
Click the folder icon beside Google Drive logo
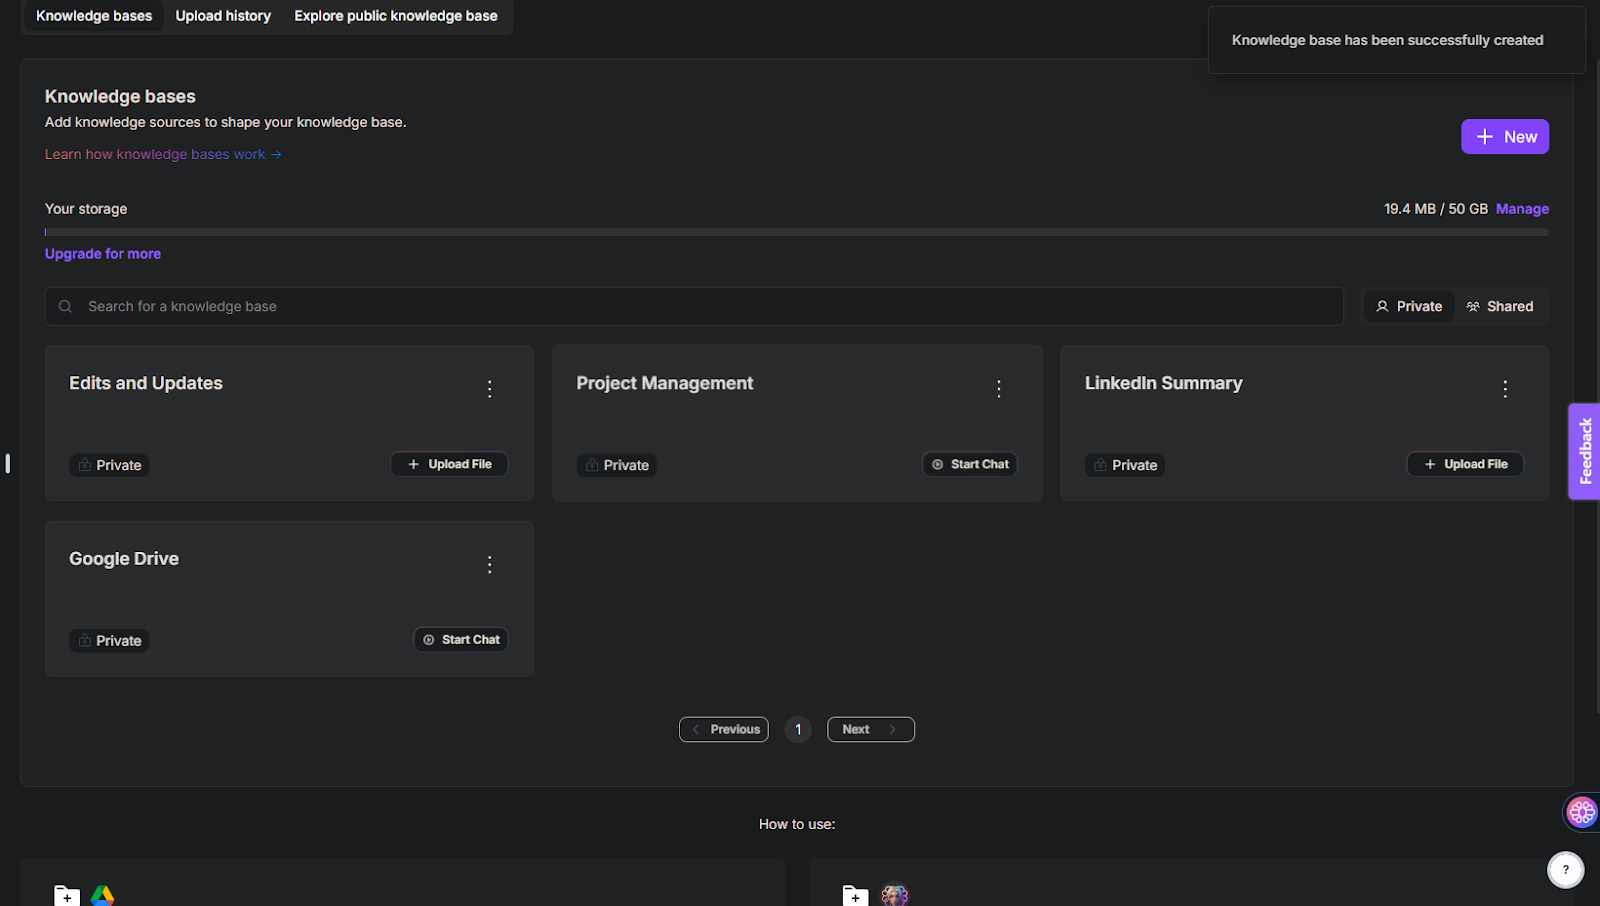tap(66, 895)
